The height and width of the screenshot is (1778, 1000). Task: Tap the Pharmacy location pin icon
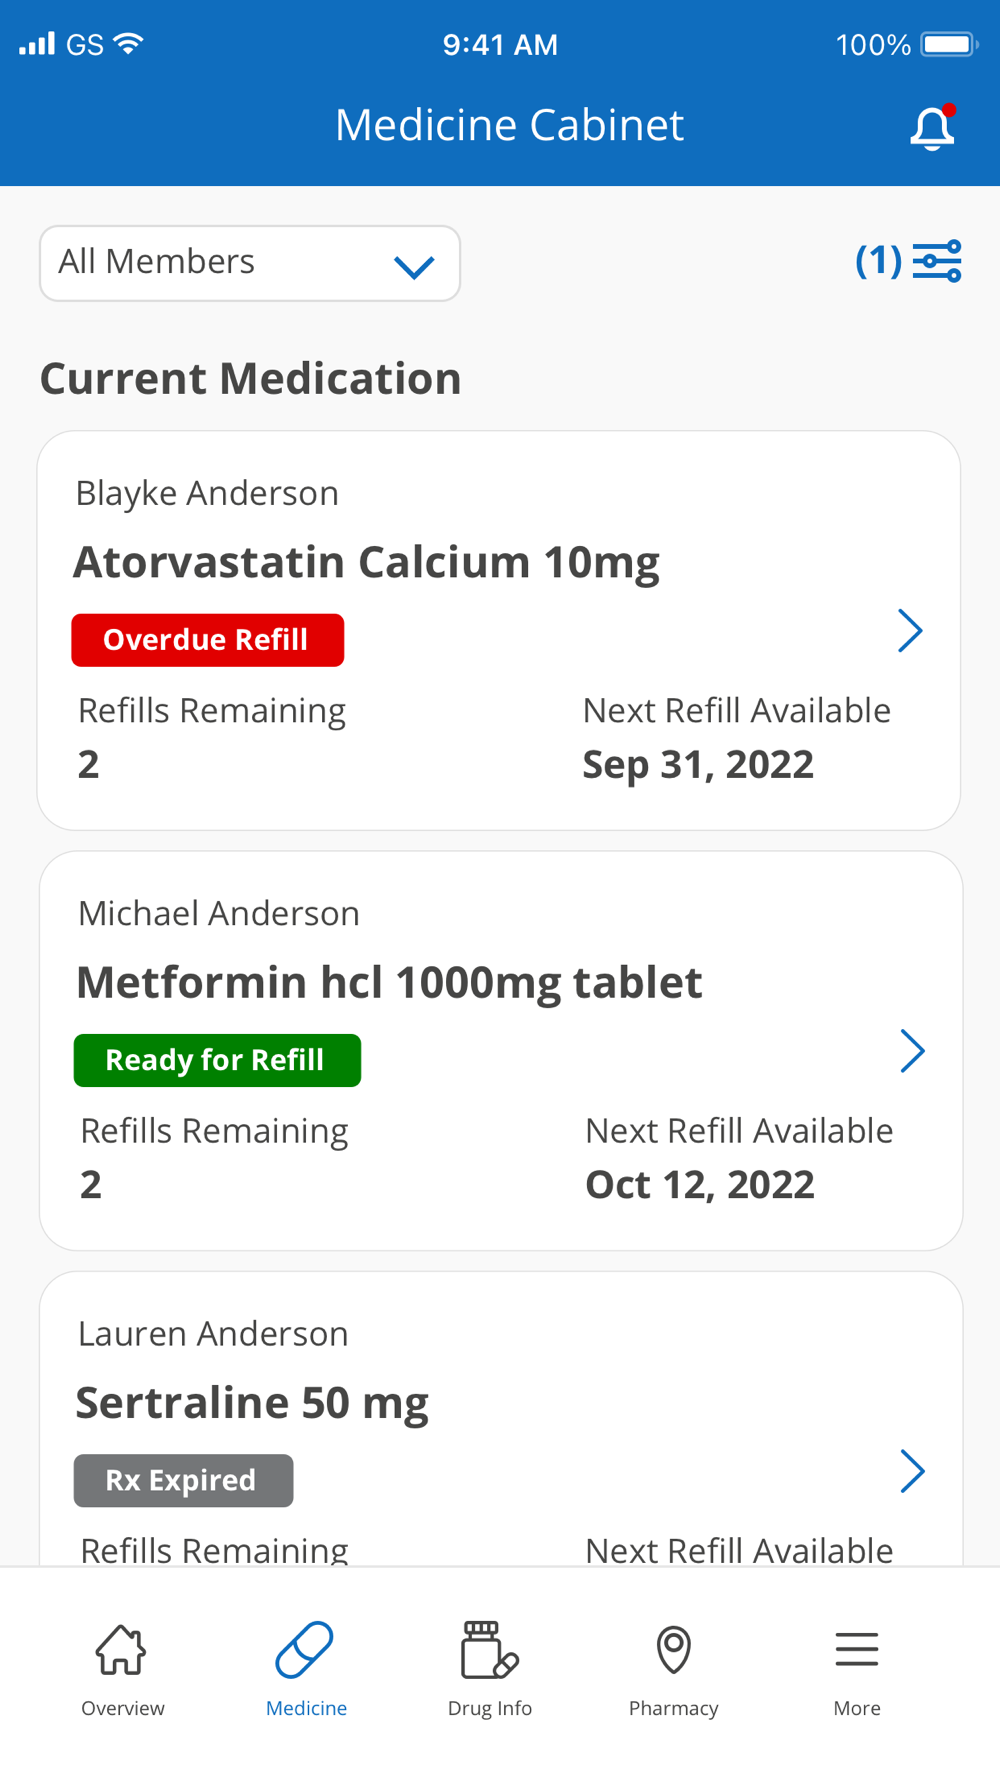coord(673,1649)
